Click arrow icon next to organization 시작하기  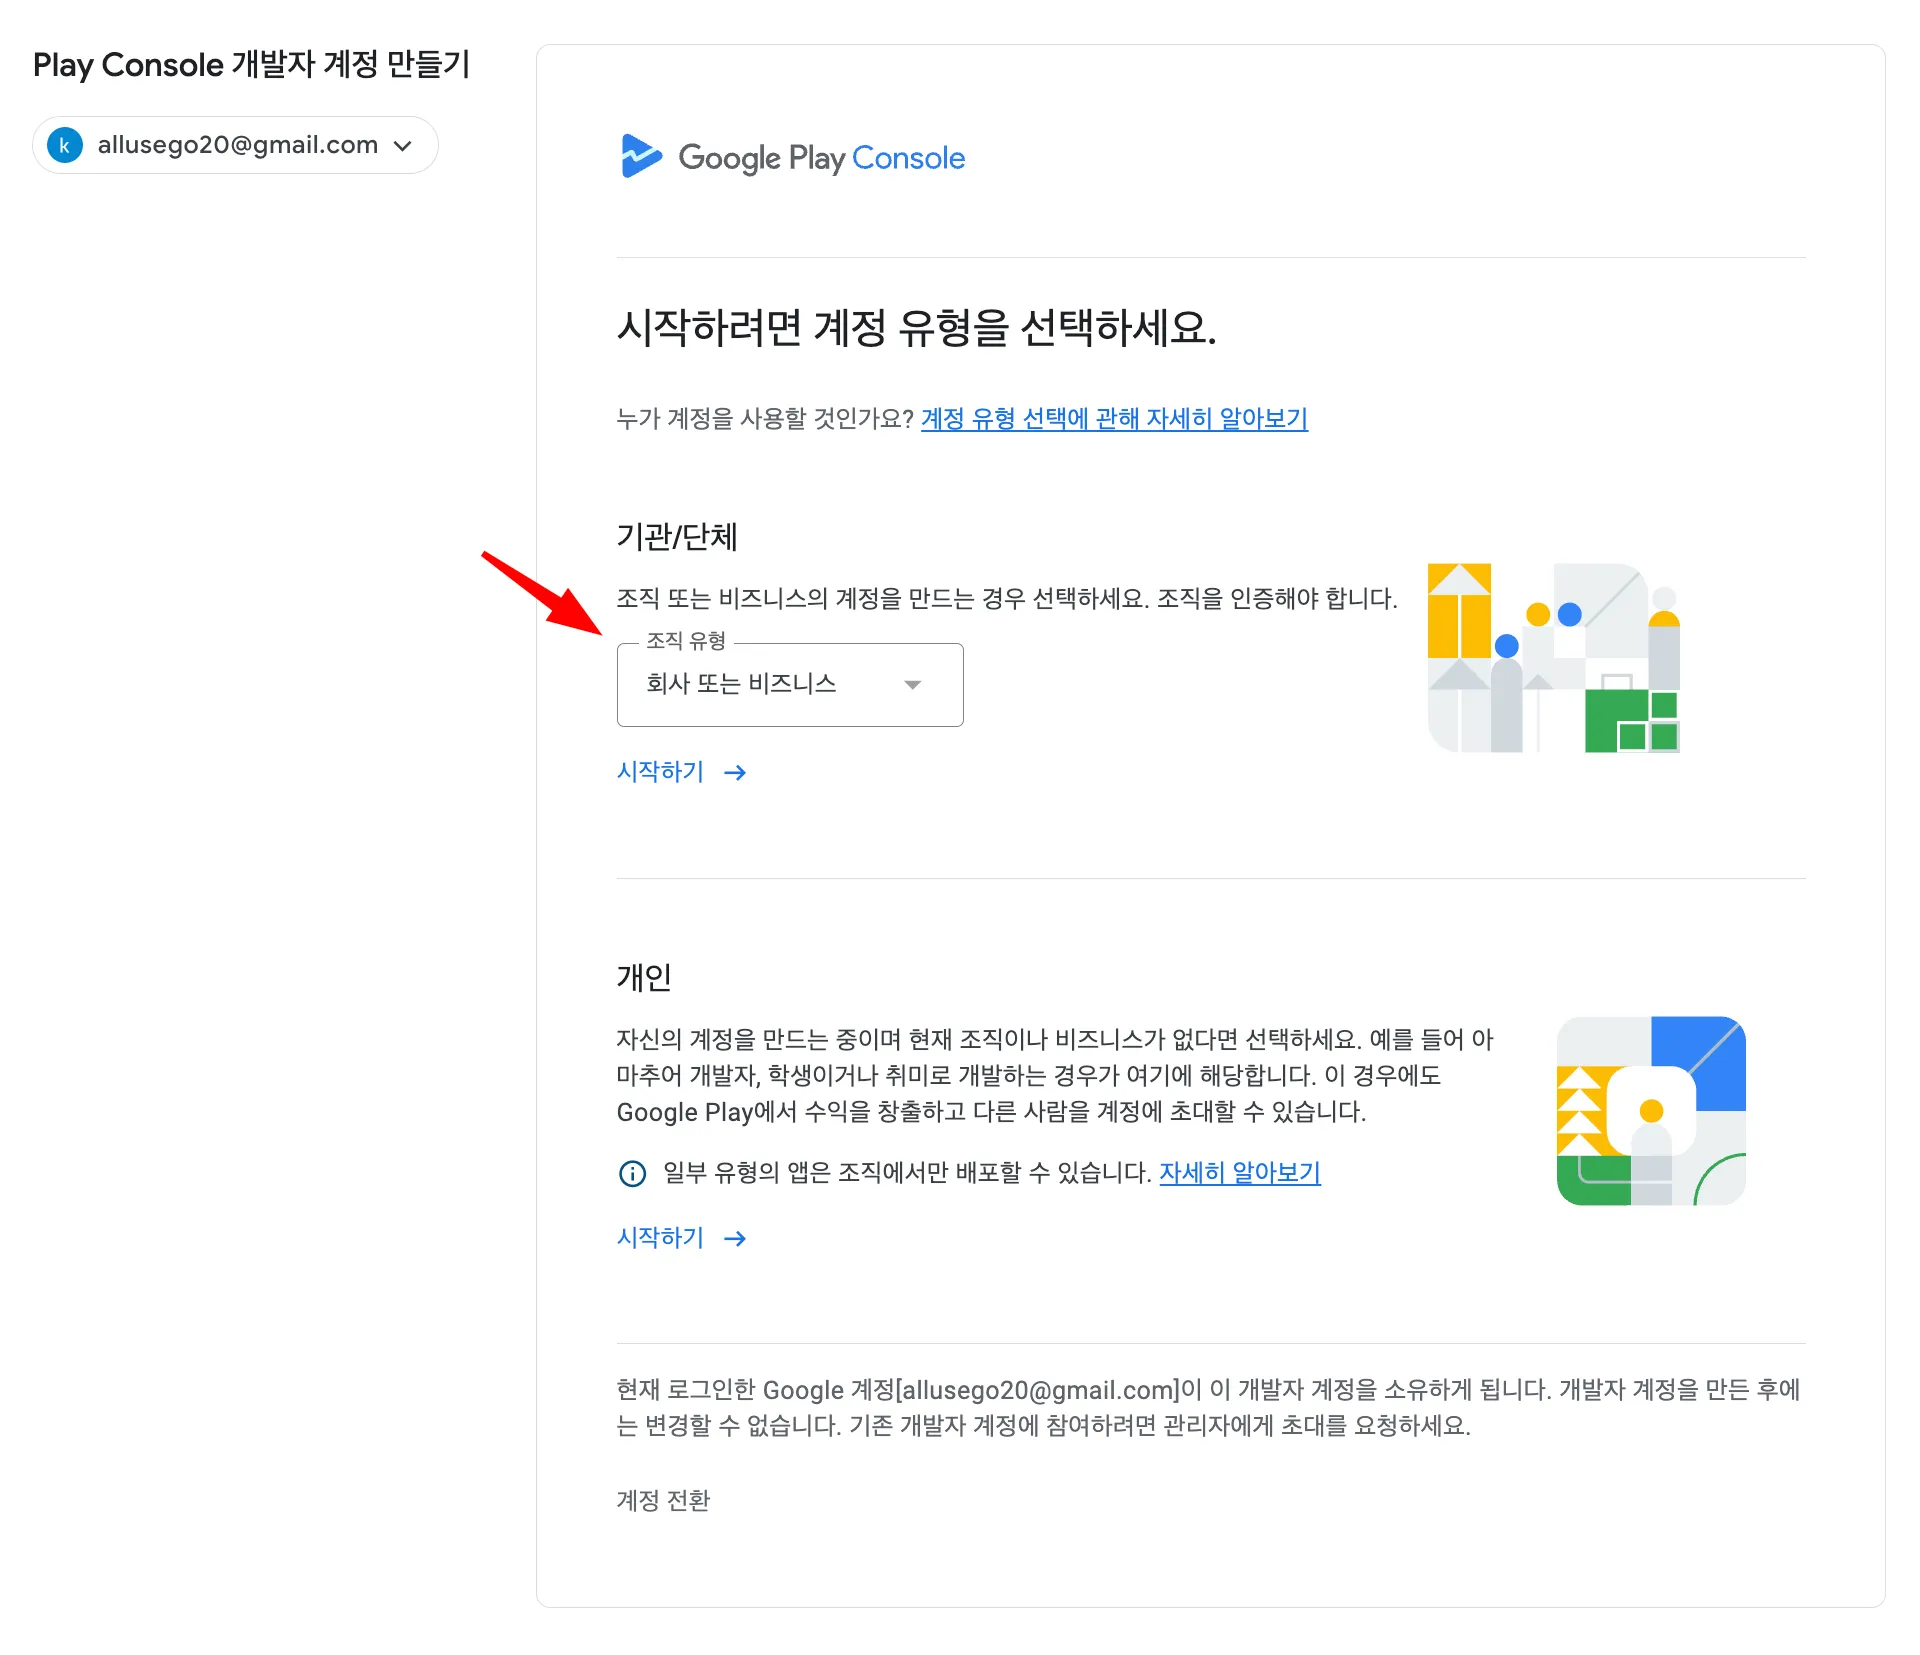click(x=735, y=773)
